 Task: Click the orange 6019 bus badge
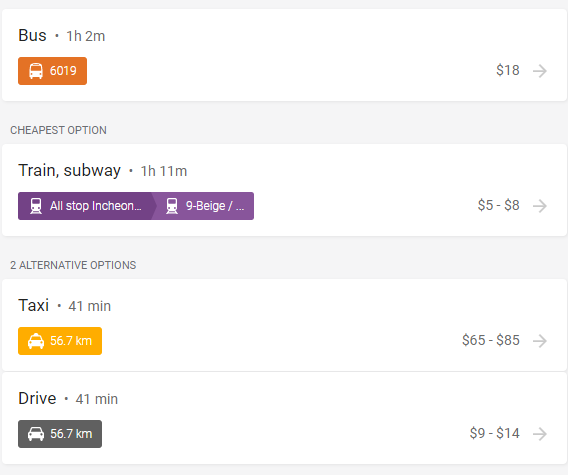[x=53, y=71]
